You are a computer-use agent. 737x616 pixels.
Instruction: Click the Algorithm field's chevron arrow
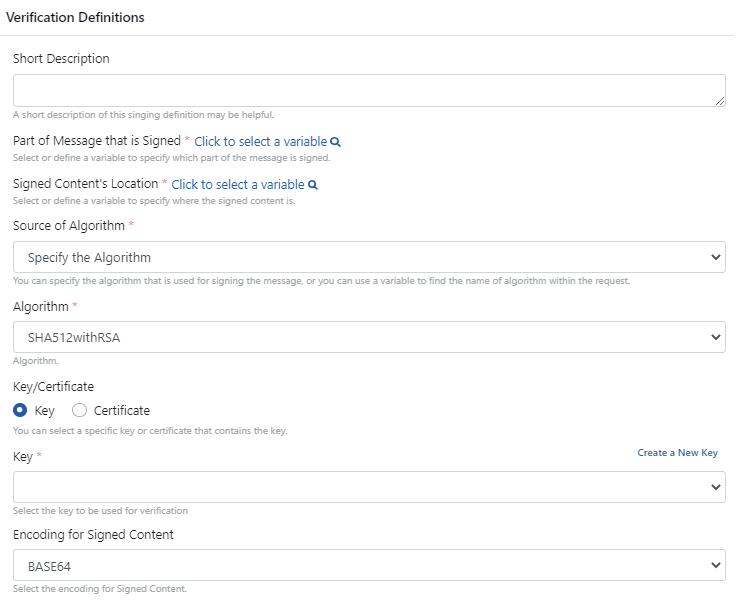point(715,337)
